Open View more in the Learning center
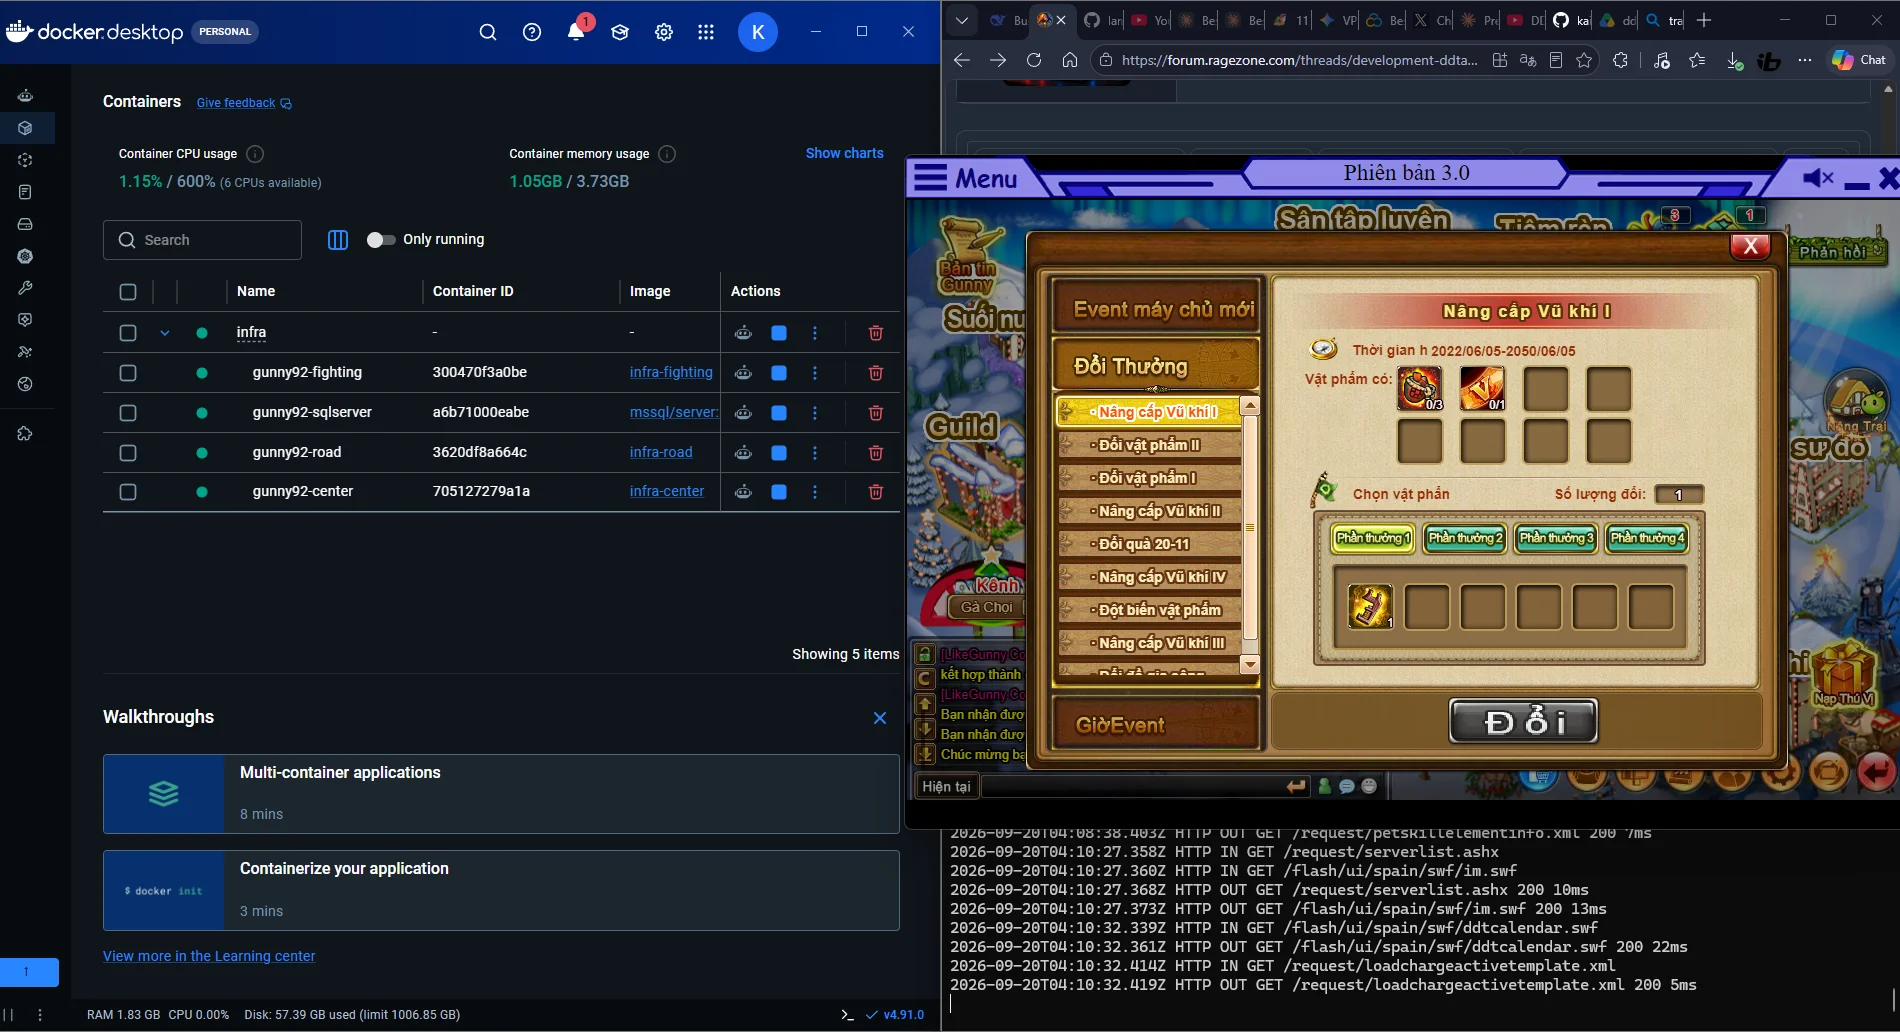Screen dimensions: 1900x1032 click(x=209, y=956)
